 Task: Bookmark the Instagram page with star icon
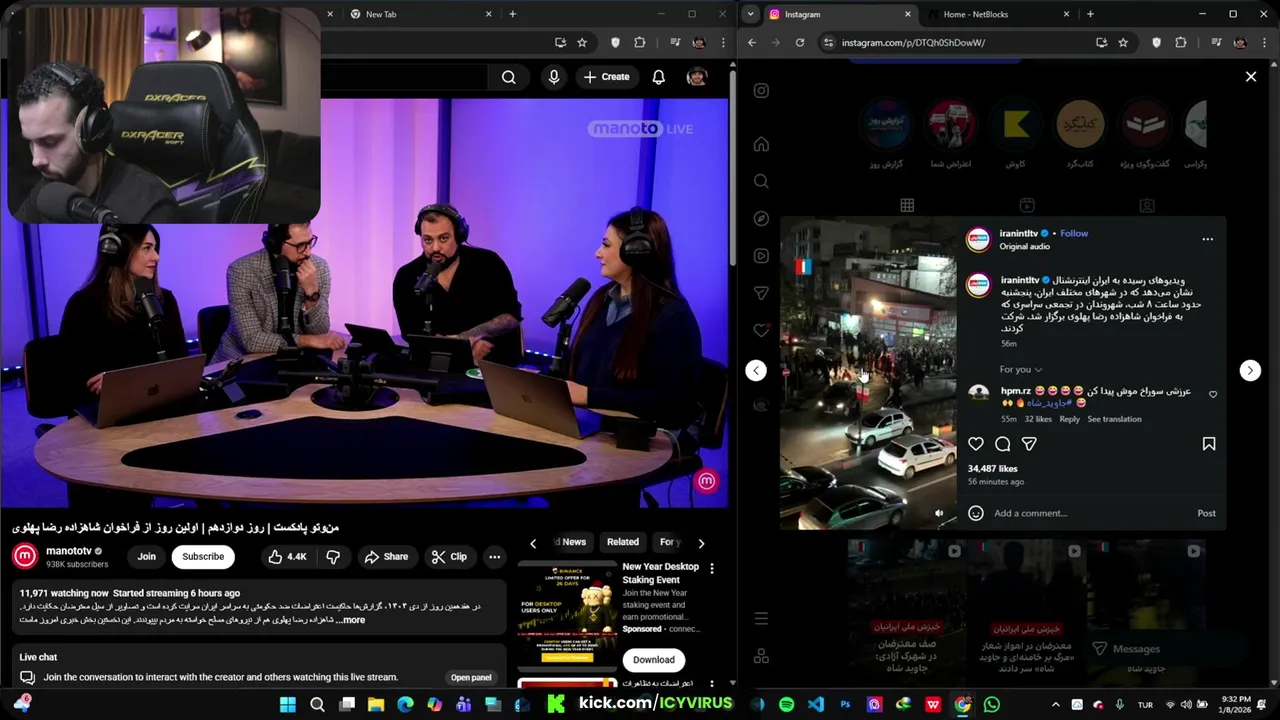point(1123,42)
